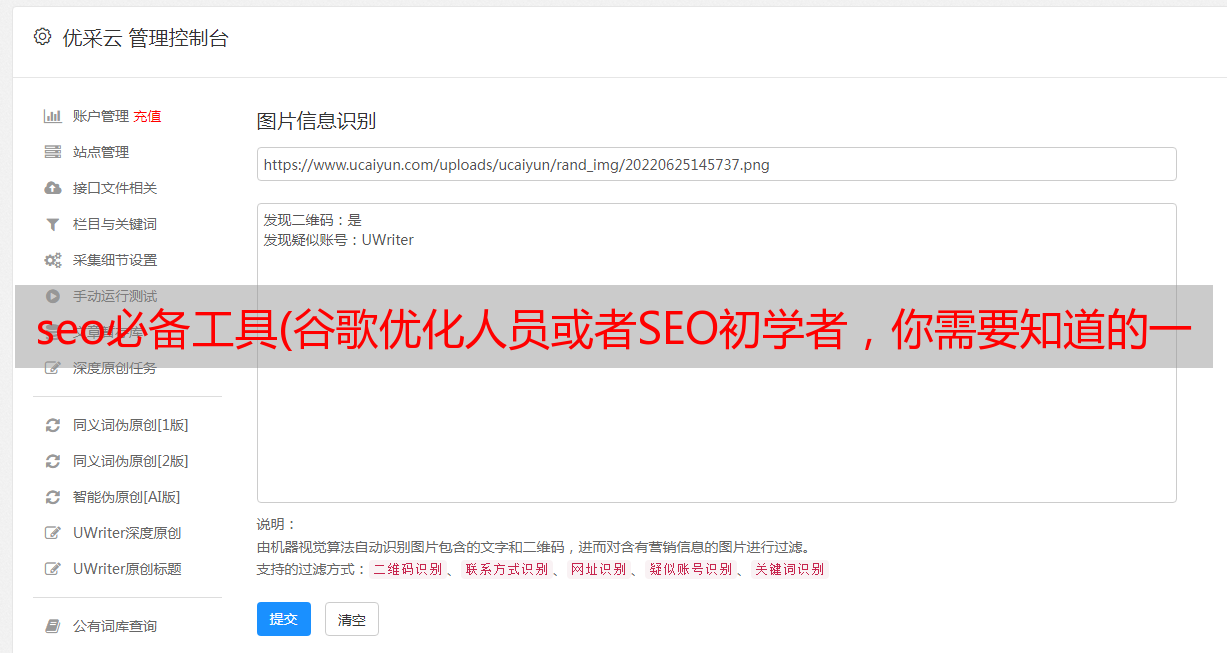Click the 疑似账号识别 tag
Screen dimensions: 1227x653
[x=690, y=569]
